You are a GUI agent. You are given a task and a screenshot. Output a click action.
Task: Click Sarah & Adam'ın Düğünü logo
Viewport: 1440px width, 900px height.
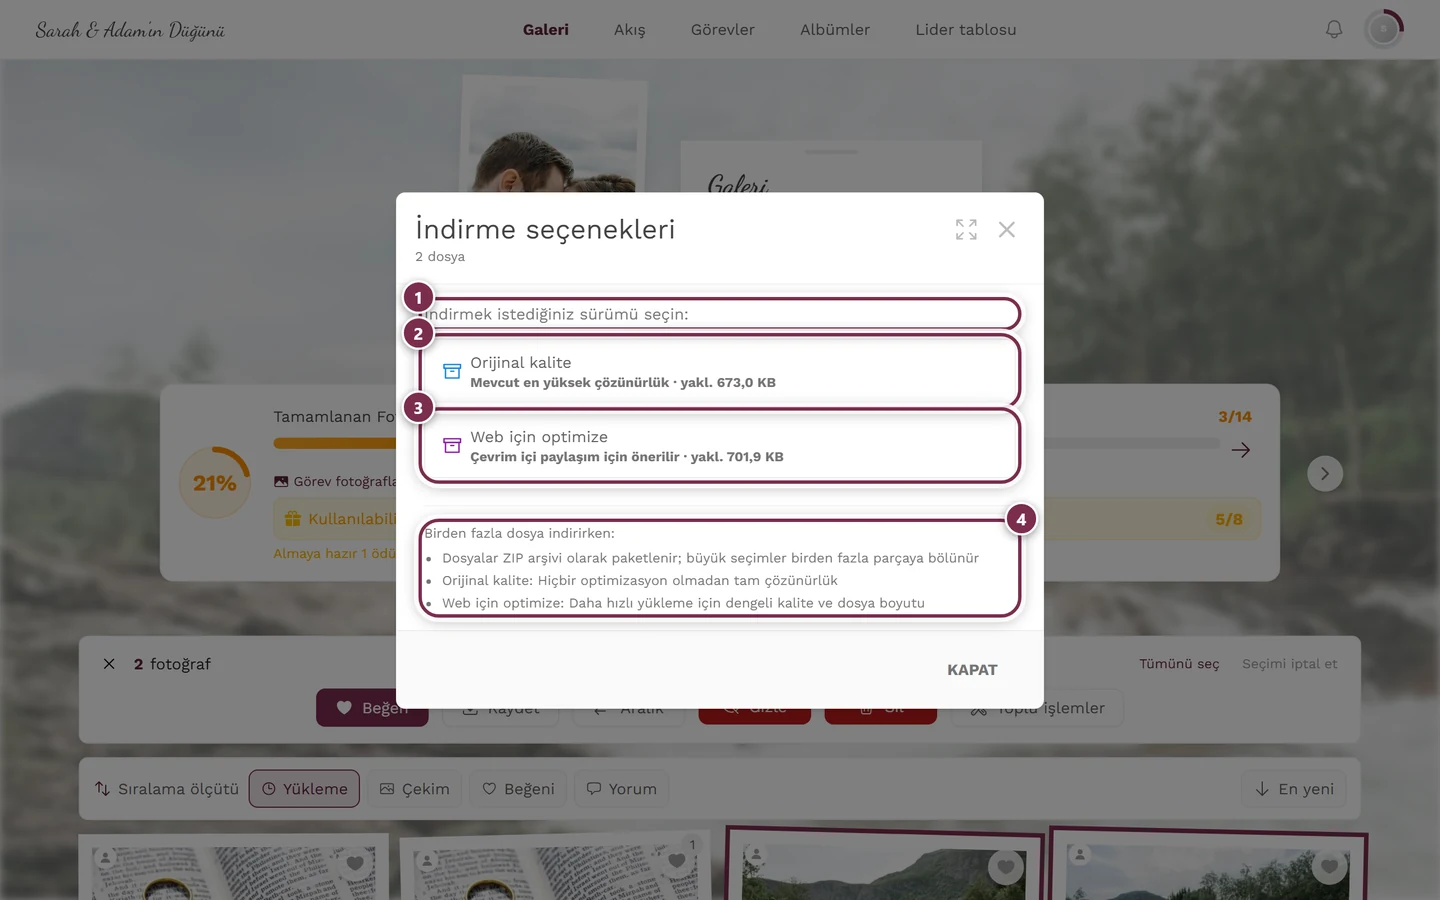[130, 30]
